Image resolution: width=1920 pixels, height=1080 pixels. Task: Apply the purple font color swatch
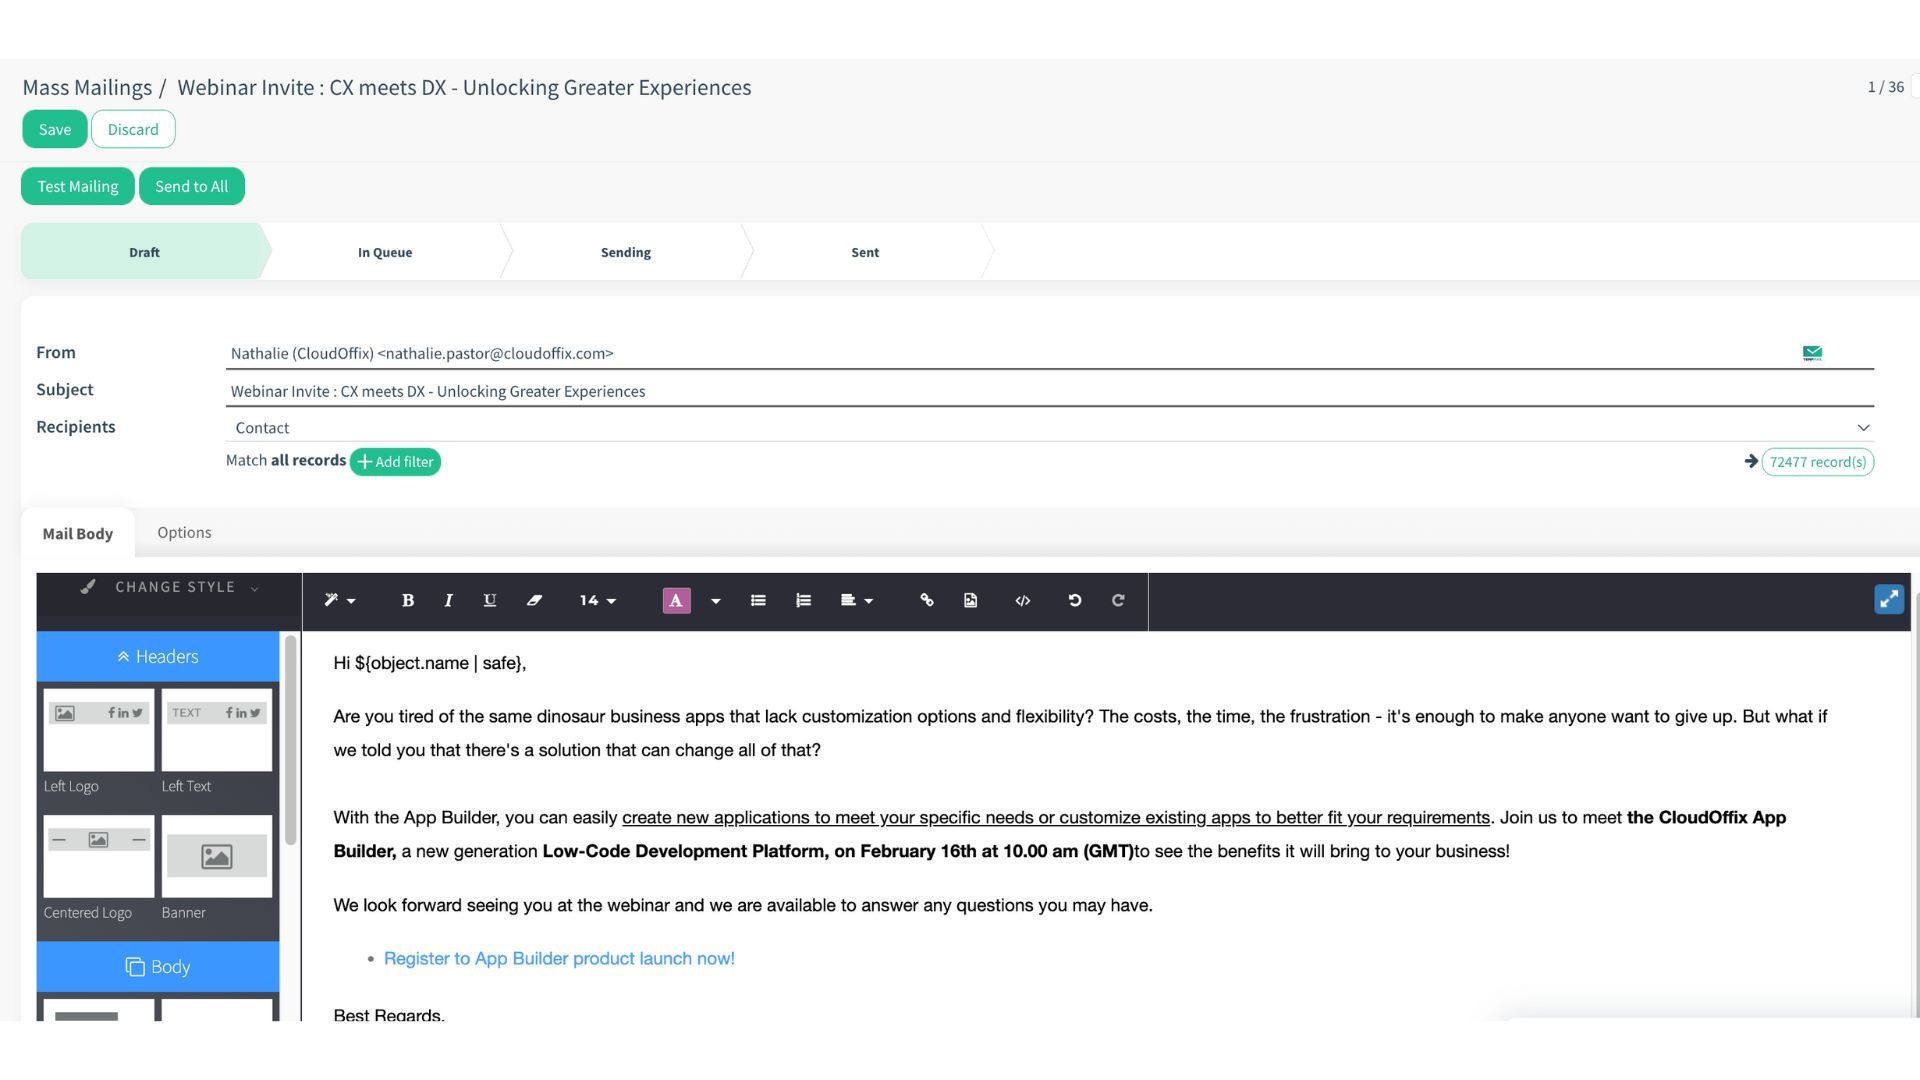pyautogui.click(x=676, y=601)
